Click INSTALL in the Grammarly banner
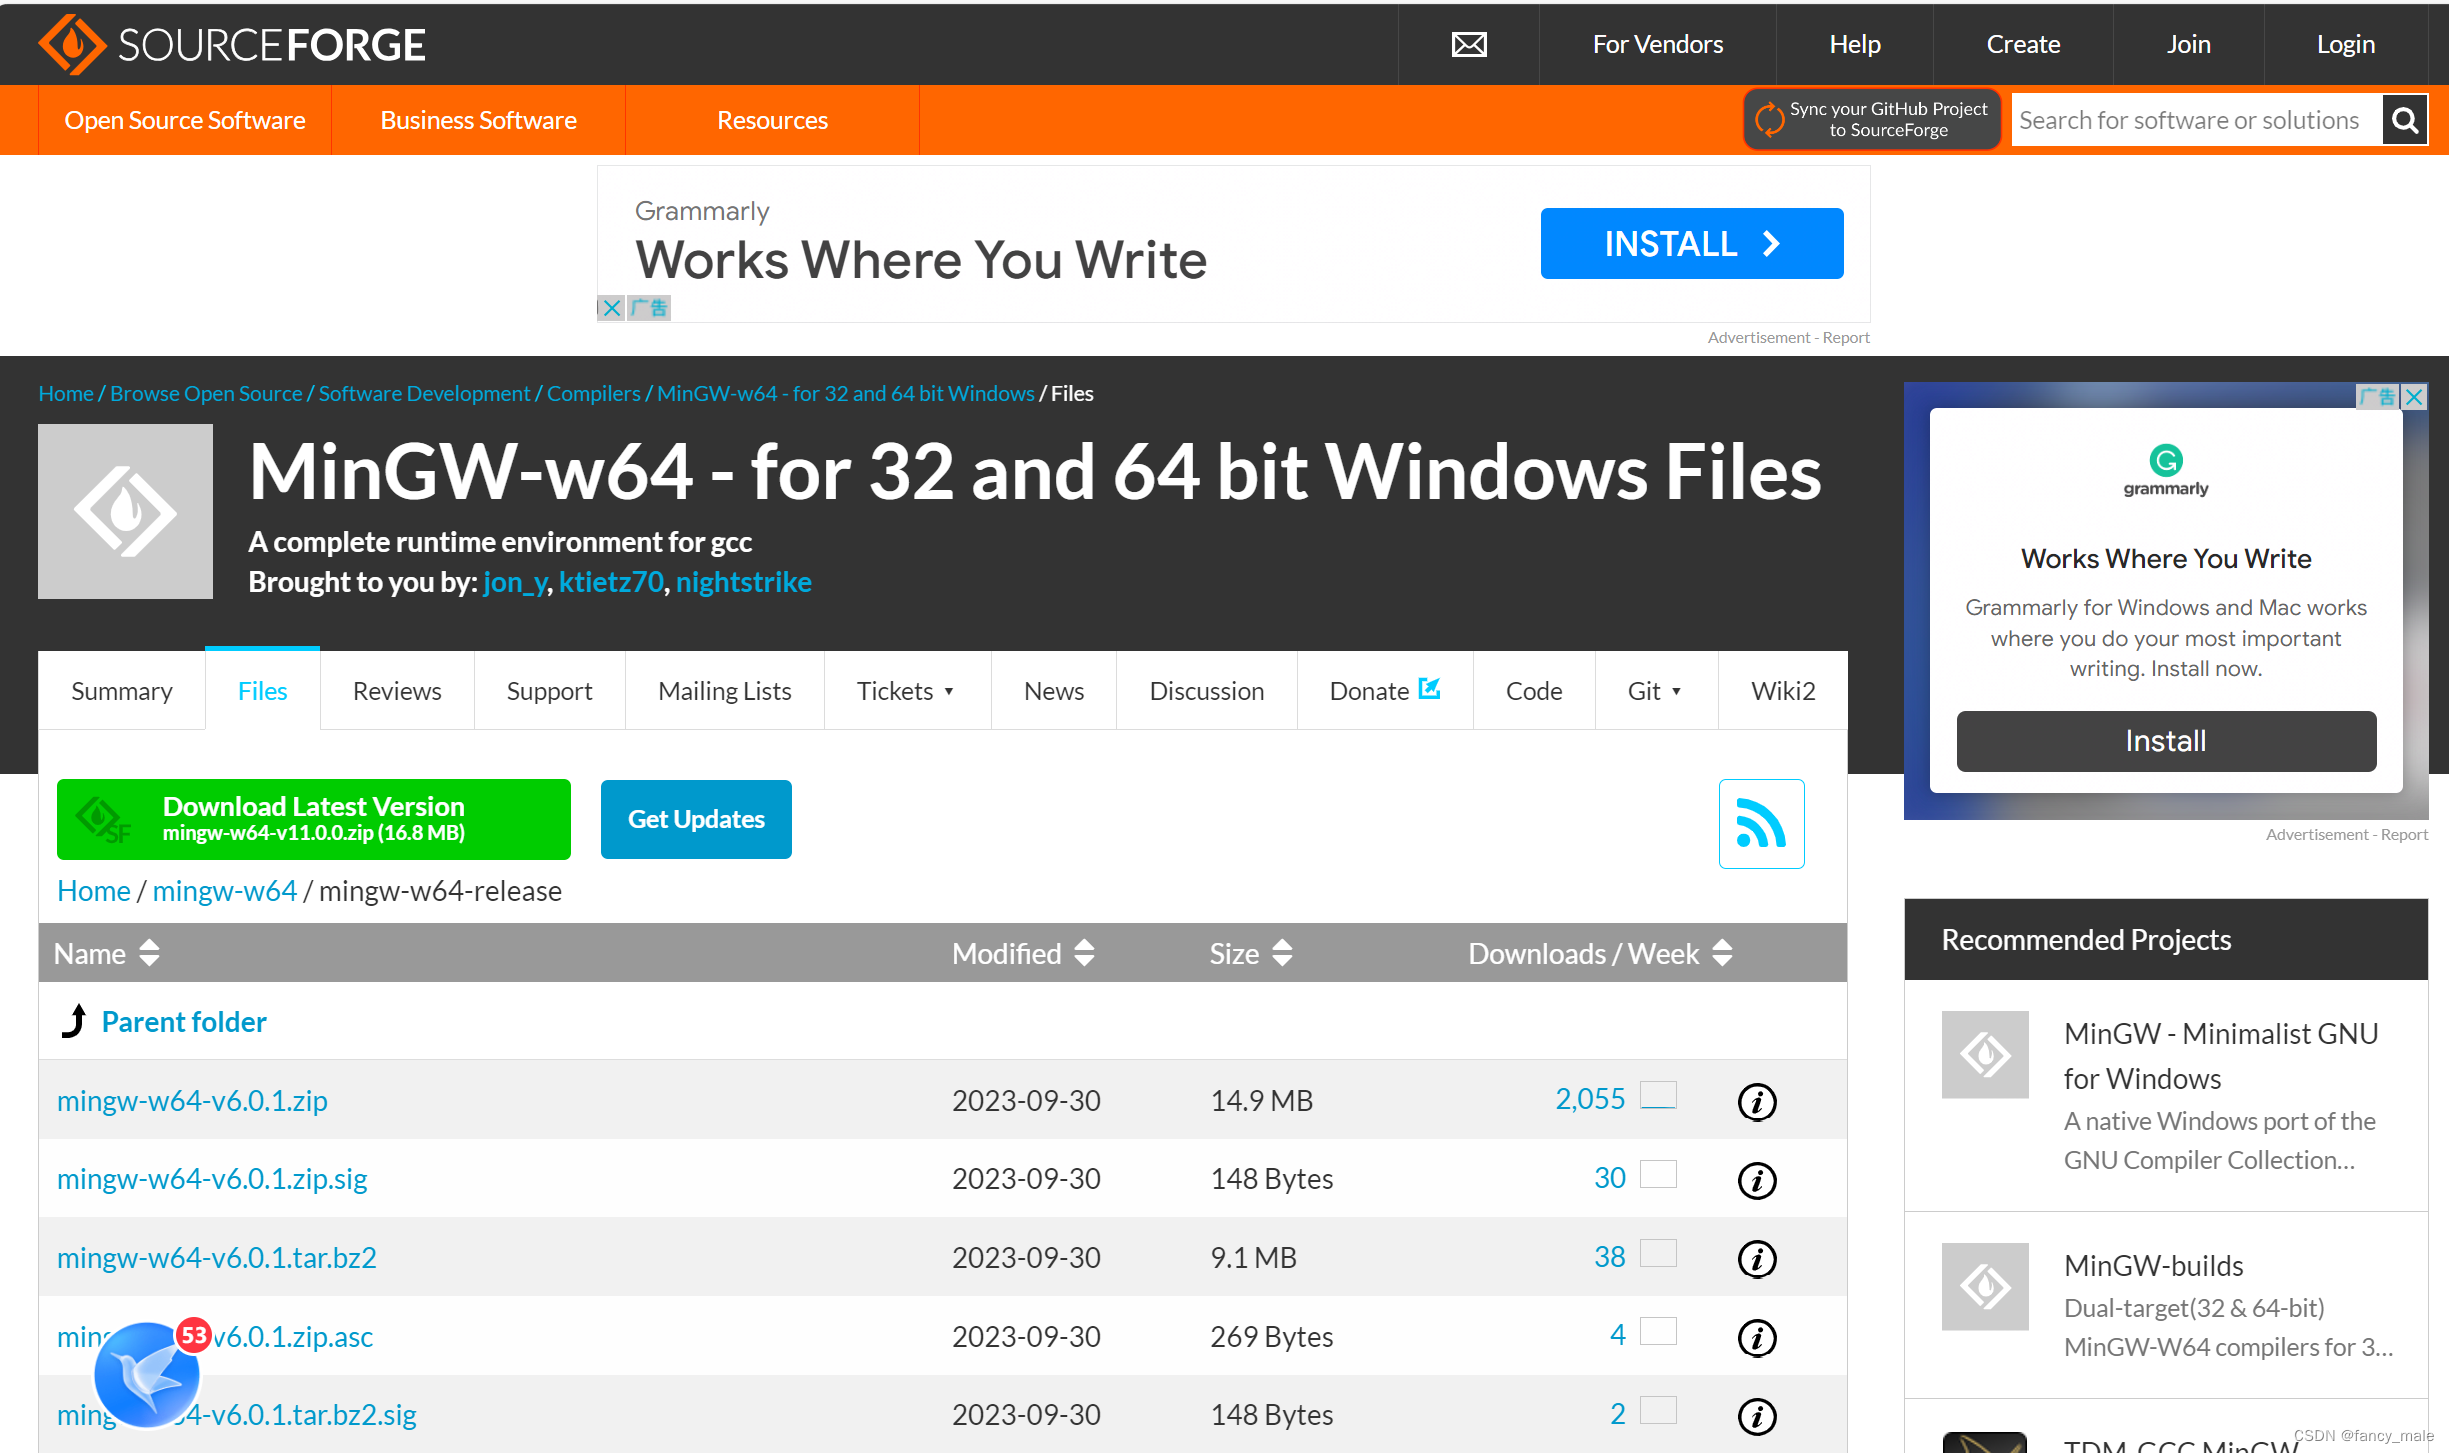The height and width of the screenshot is (1453, 2449). coord(1692,243)
